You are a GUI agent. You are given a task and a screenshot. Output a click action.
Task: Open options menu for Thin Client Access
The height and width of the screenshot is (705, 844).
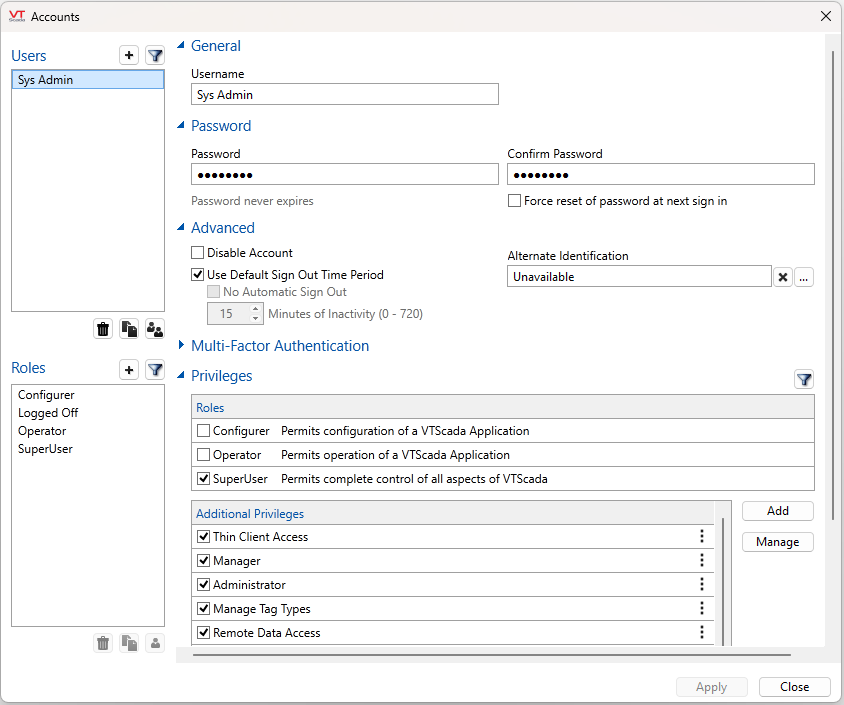702,537
